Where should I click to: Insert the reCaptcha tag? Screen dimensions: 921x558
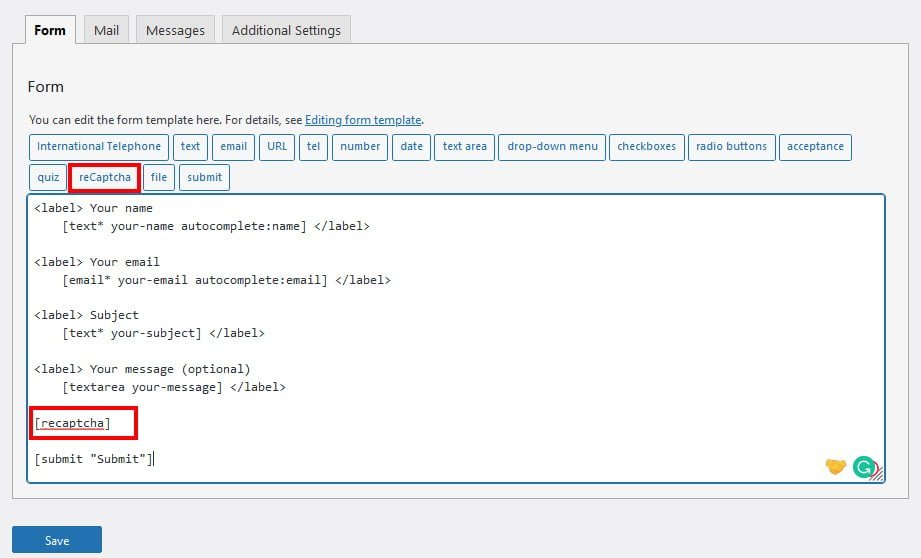[105, 177]
